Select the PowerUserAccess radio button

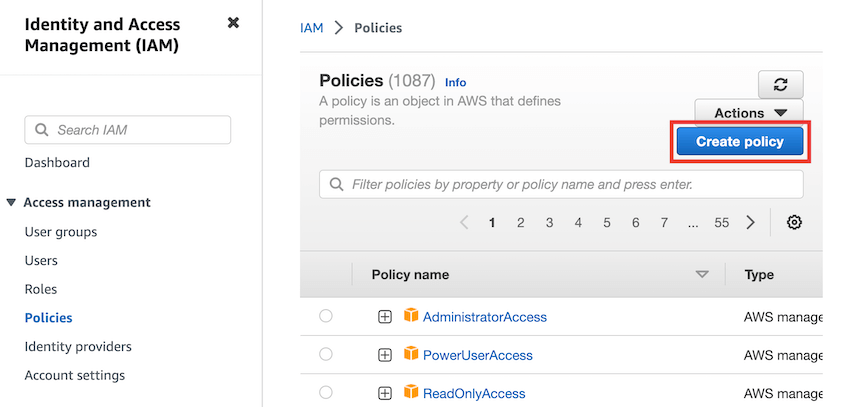tap(325, 354)
